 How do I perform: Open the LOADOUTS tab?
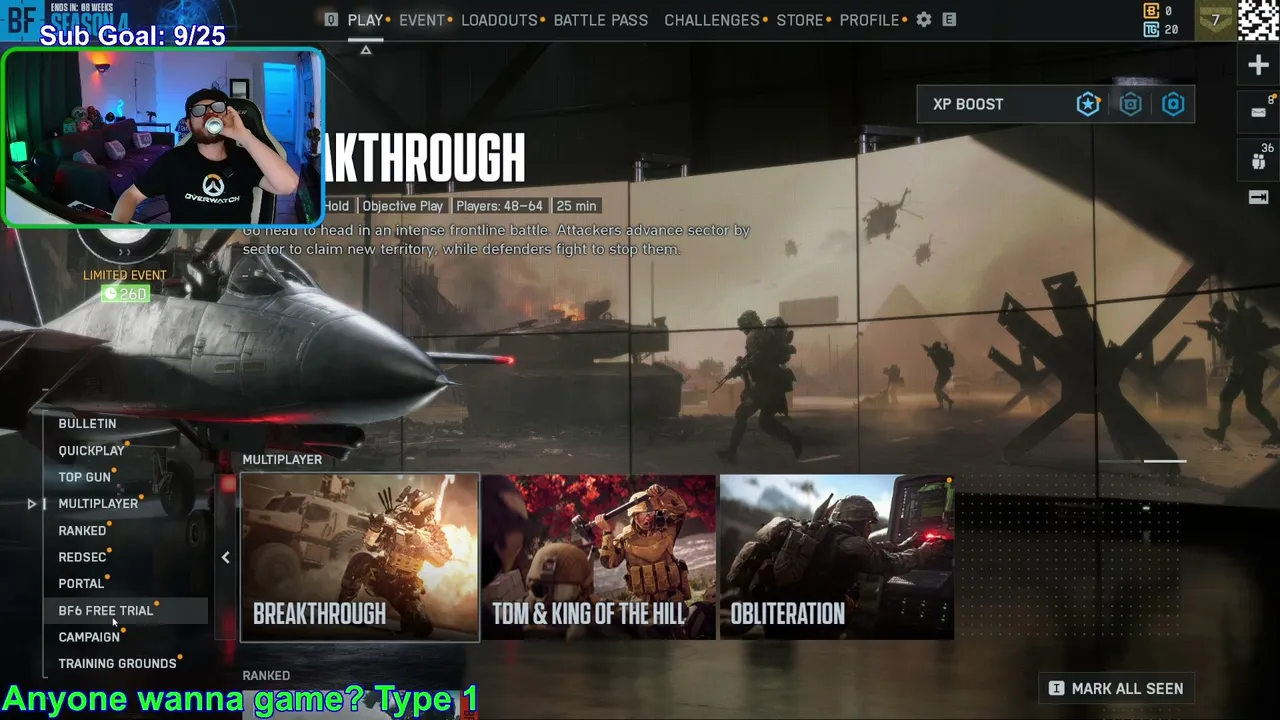pyautogui.click(x=499, y=20)
